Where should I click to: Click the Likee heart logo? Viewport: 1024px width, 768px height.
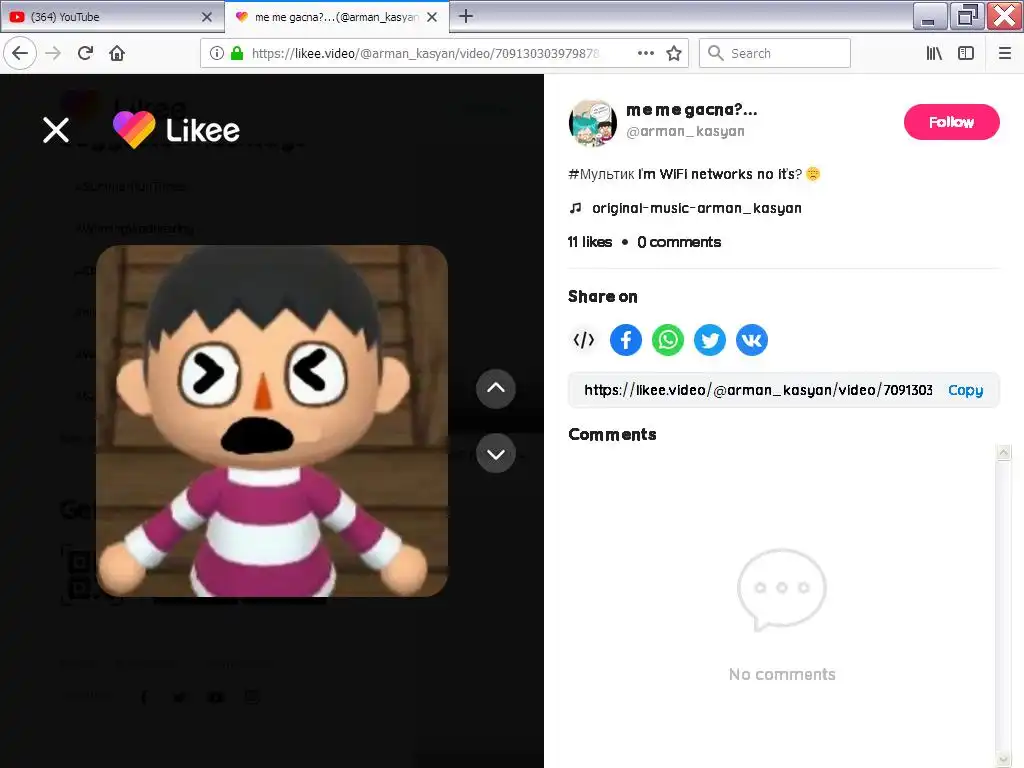[134, 129]
